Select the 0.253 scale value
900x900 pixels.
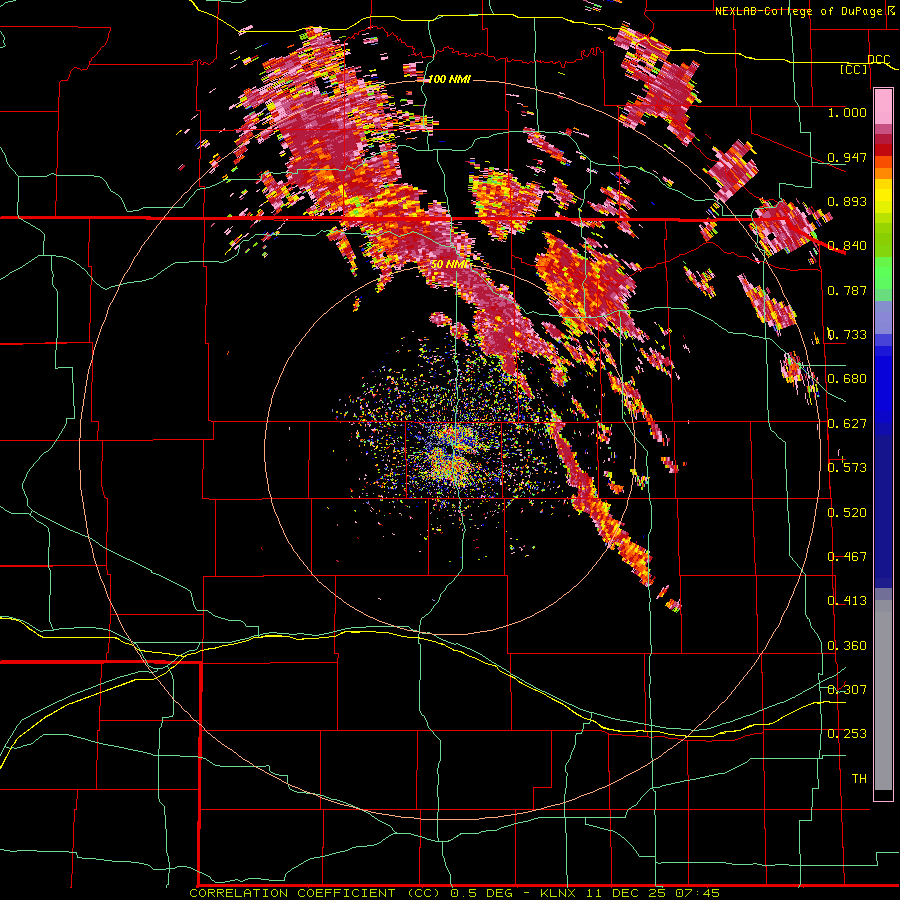point(847,734)
